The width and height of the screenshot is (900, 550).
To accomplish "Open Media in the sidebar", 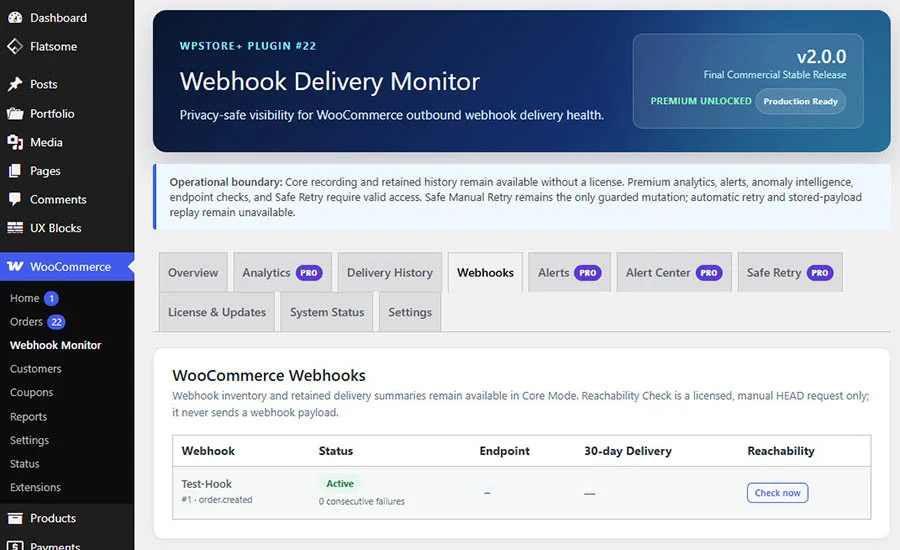I will [46, 142].
